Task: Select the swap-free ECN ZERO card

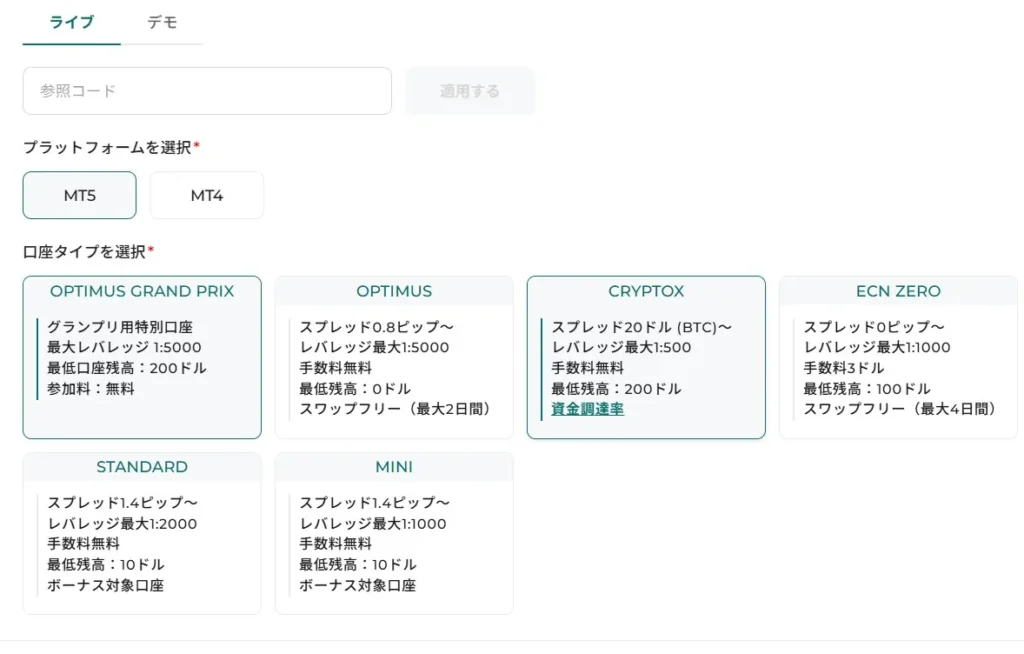Action: click(x=897, y=355)
